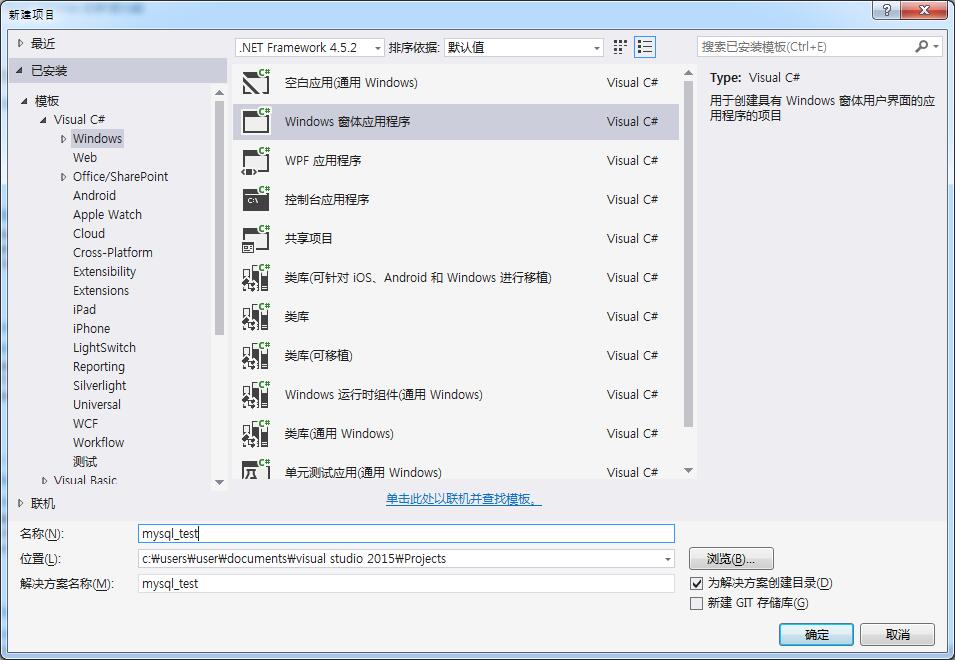
Task: Switch to medium icons list view
Action: [645, 47]
